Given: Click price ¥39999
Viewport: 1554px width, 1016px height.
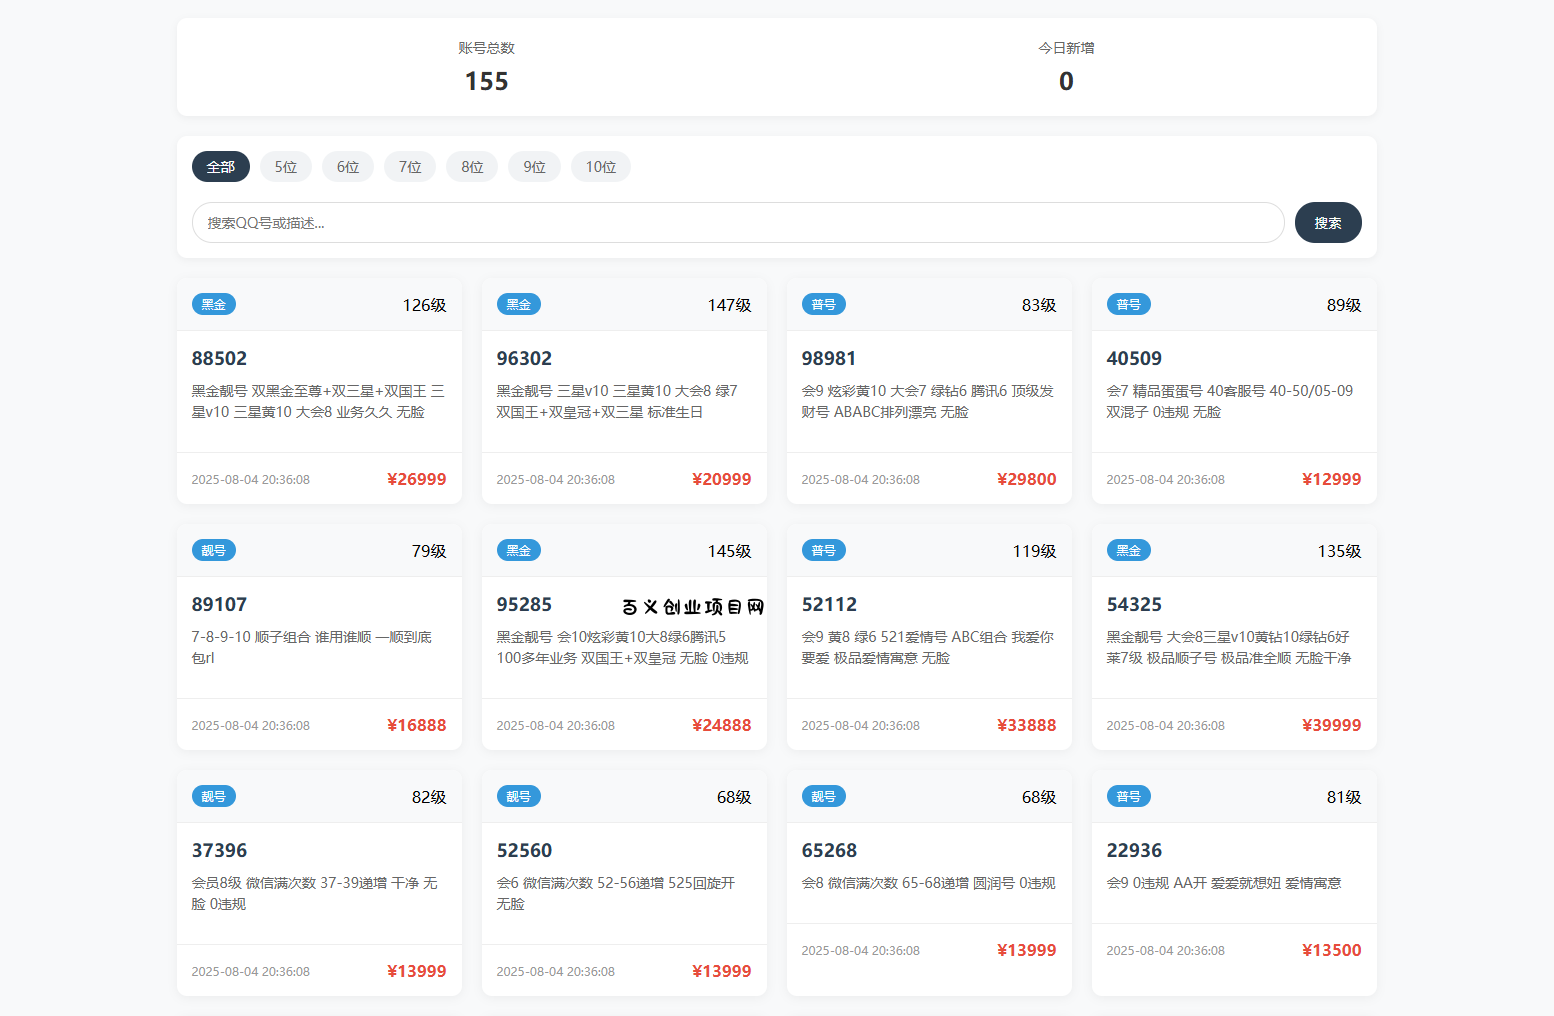Looking at the screenshot, I should [x=1332, y=725].
